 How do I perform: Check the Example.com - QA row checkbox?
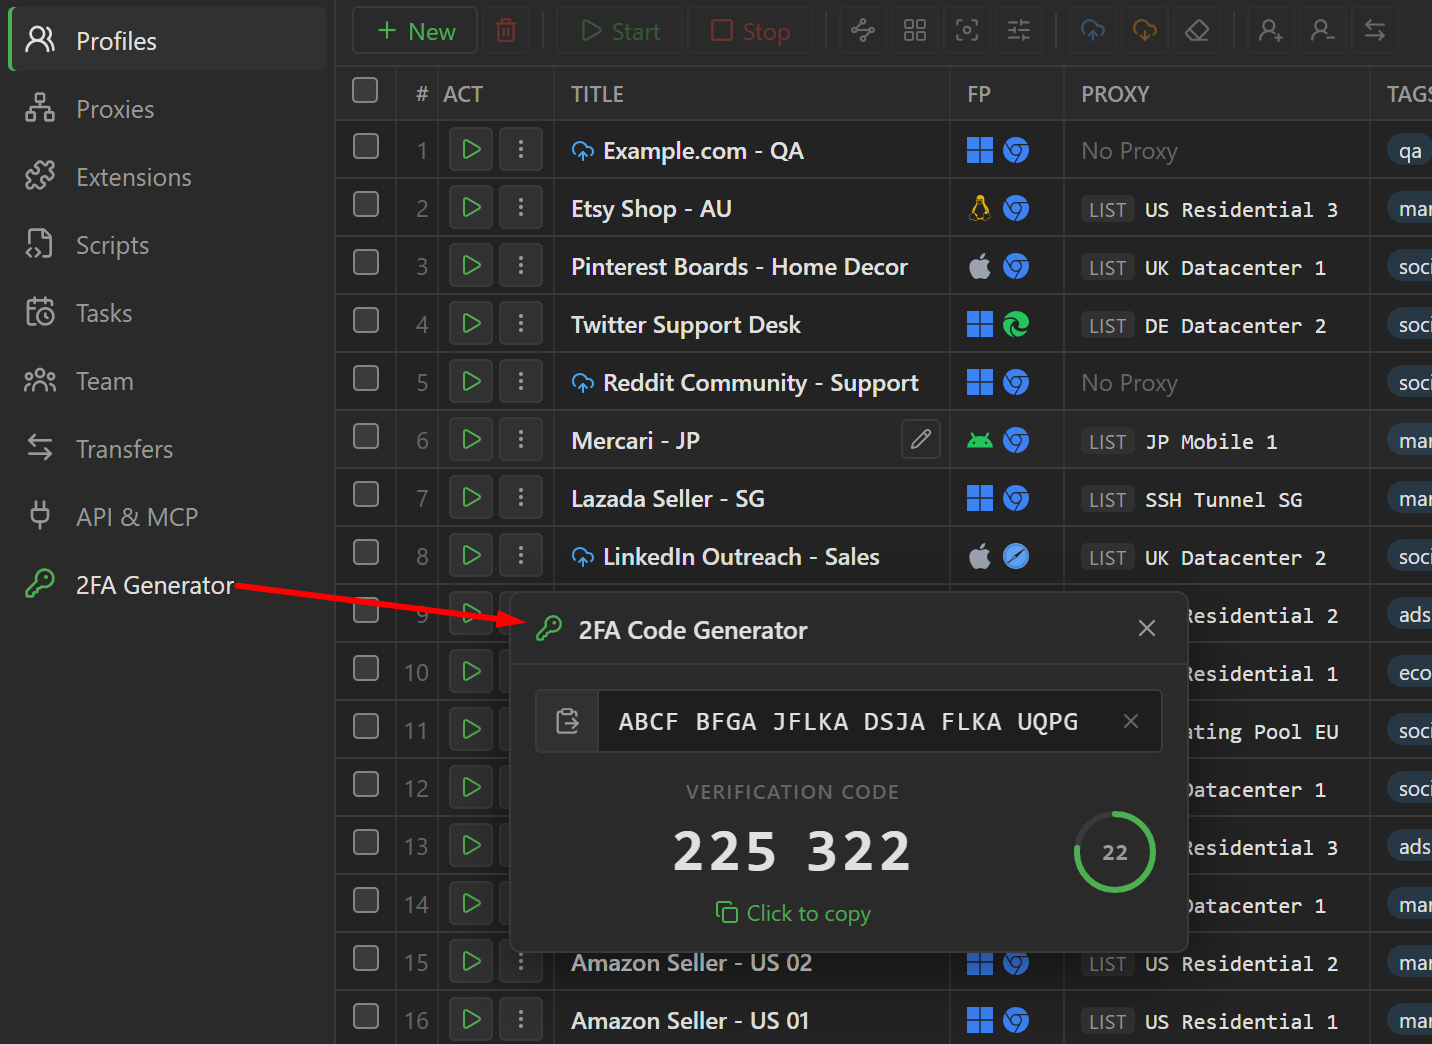click(x=365, y=147)
